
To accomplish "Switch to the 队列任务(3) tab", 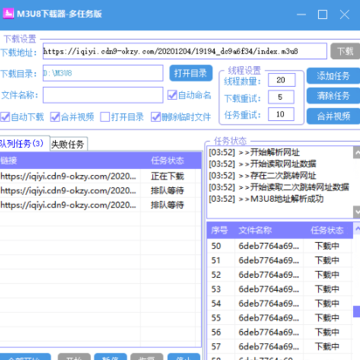I will 24,144.
